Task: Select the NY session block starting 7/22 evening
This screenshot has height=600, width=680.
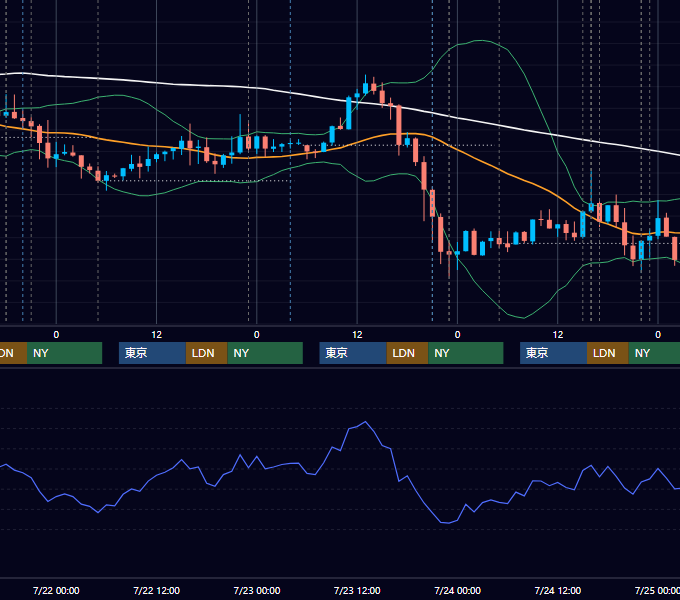Action: tap(265, 353)
